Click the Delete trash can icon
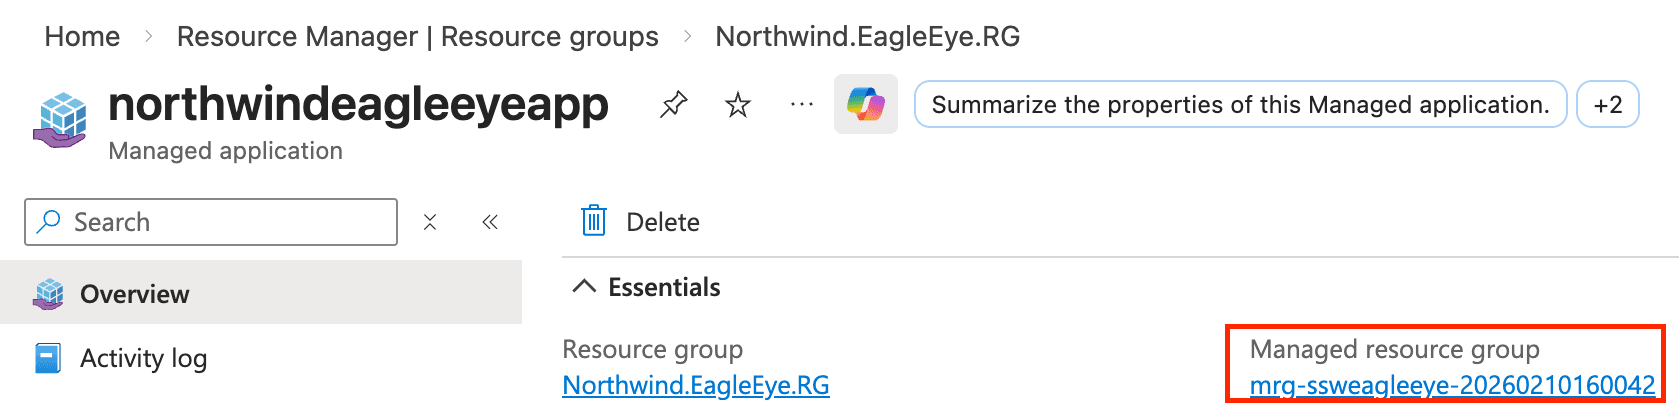 (594, 221)
